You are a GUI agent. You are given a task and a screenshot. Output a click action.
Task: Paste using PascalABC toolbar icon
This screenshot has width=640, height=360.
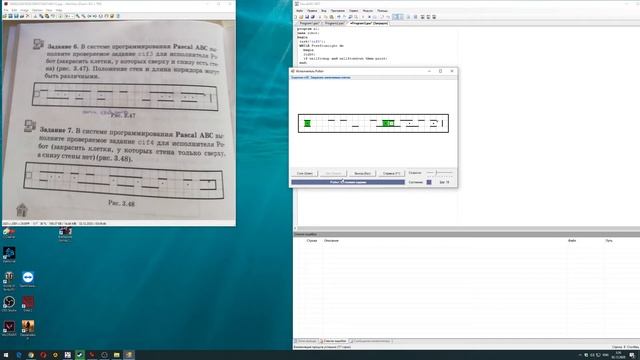[x=331, y=17]
